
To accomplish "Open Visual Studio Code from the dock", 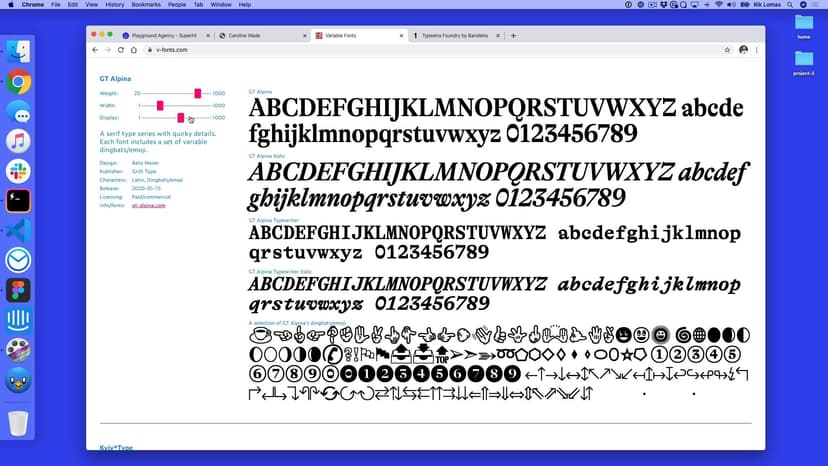I will [18, 230].
